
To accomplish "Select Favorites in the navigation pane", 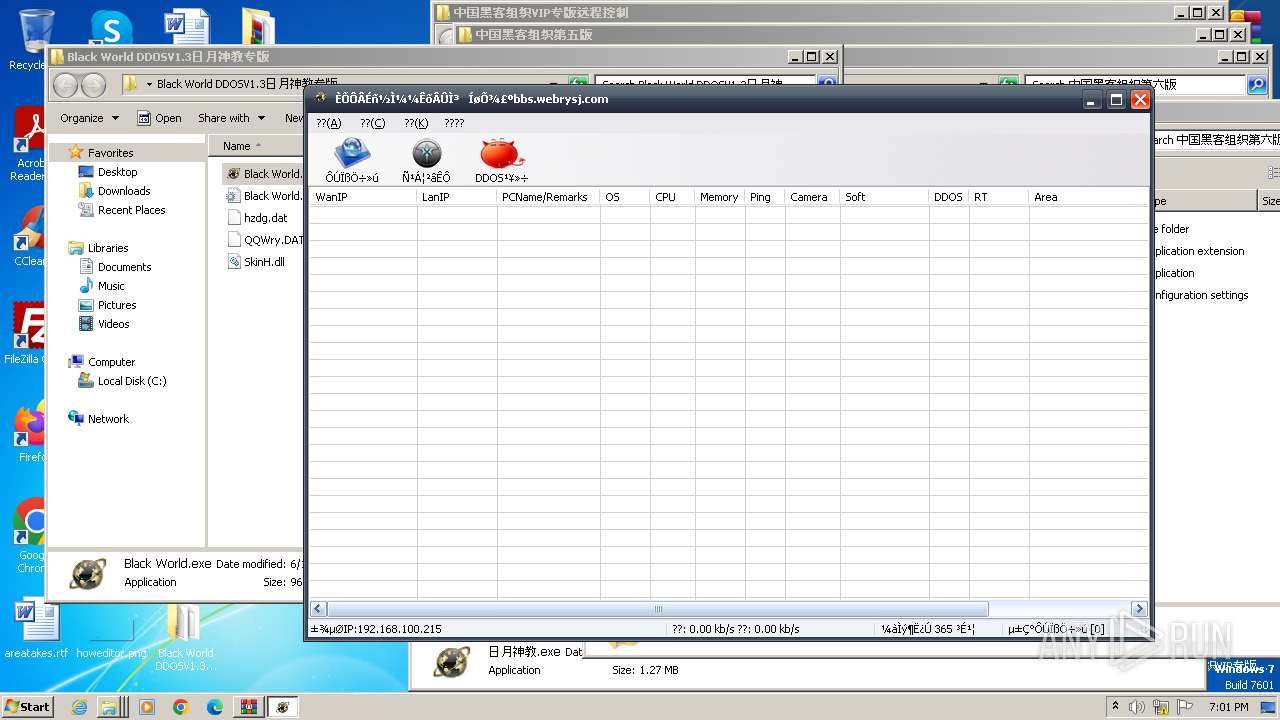I will pyautogui.click(x=110, y=153).
